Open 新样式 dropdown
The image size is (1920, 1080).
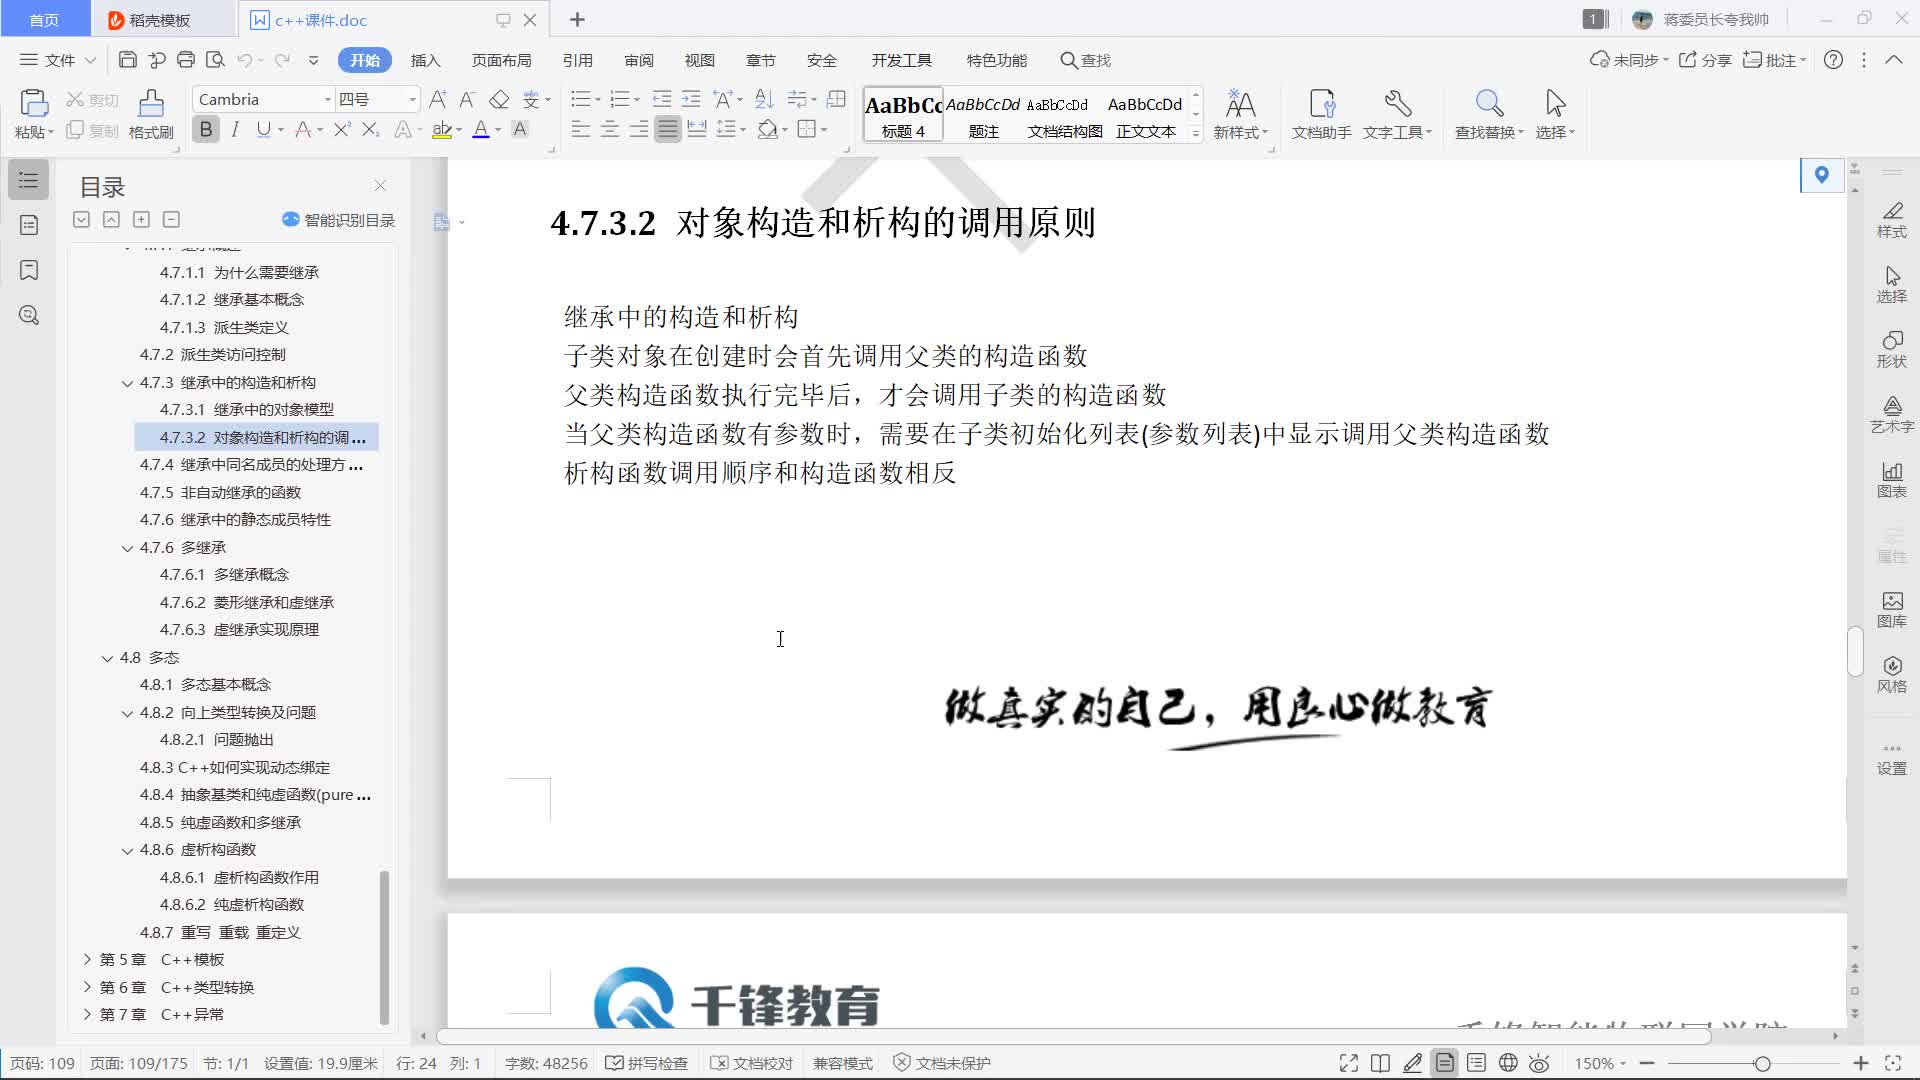[1240, 115]
